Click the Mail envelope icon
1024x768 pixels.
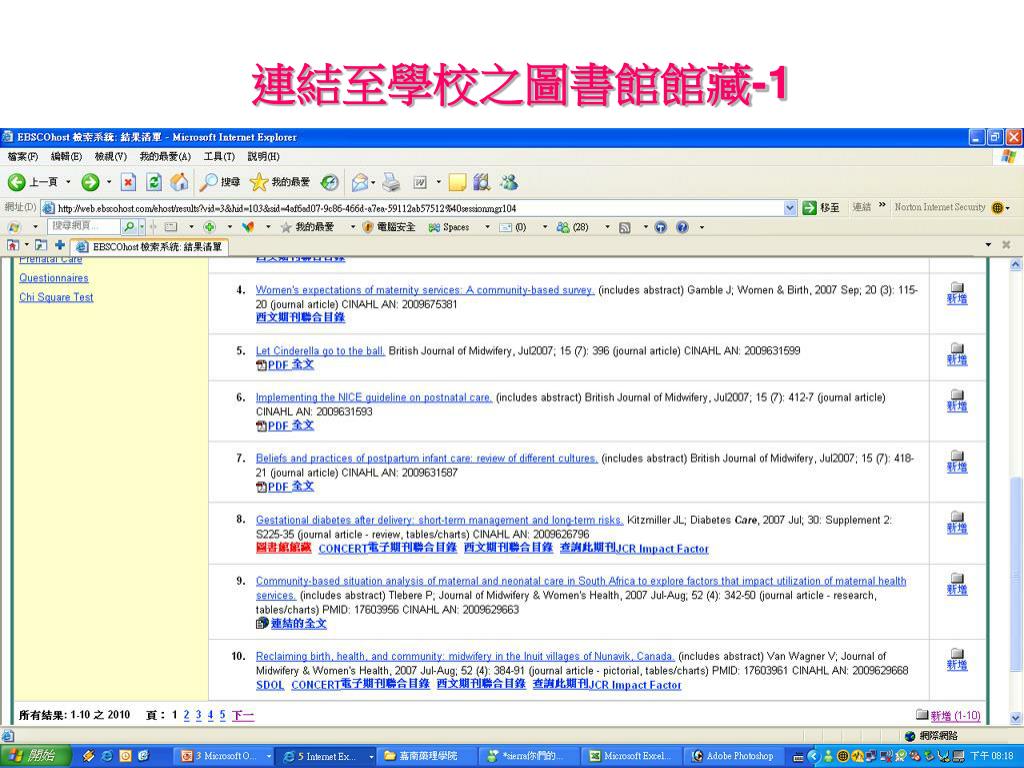pos(359,182)
